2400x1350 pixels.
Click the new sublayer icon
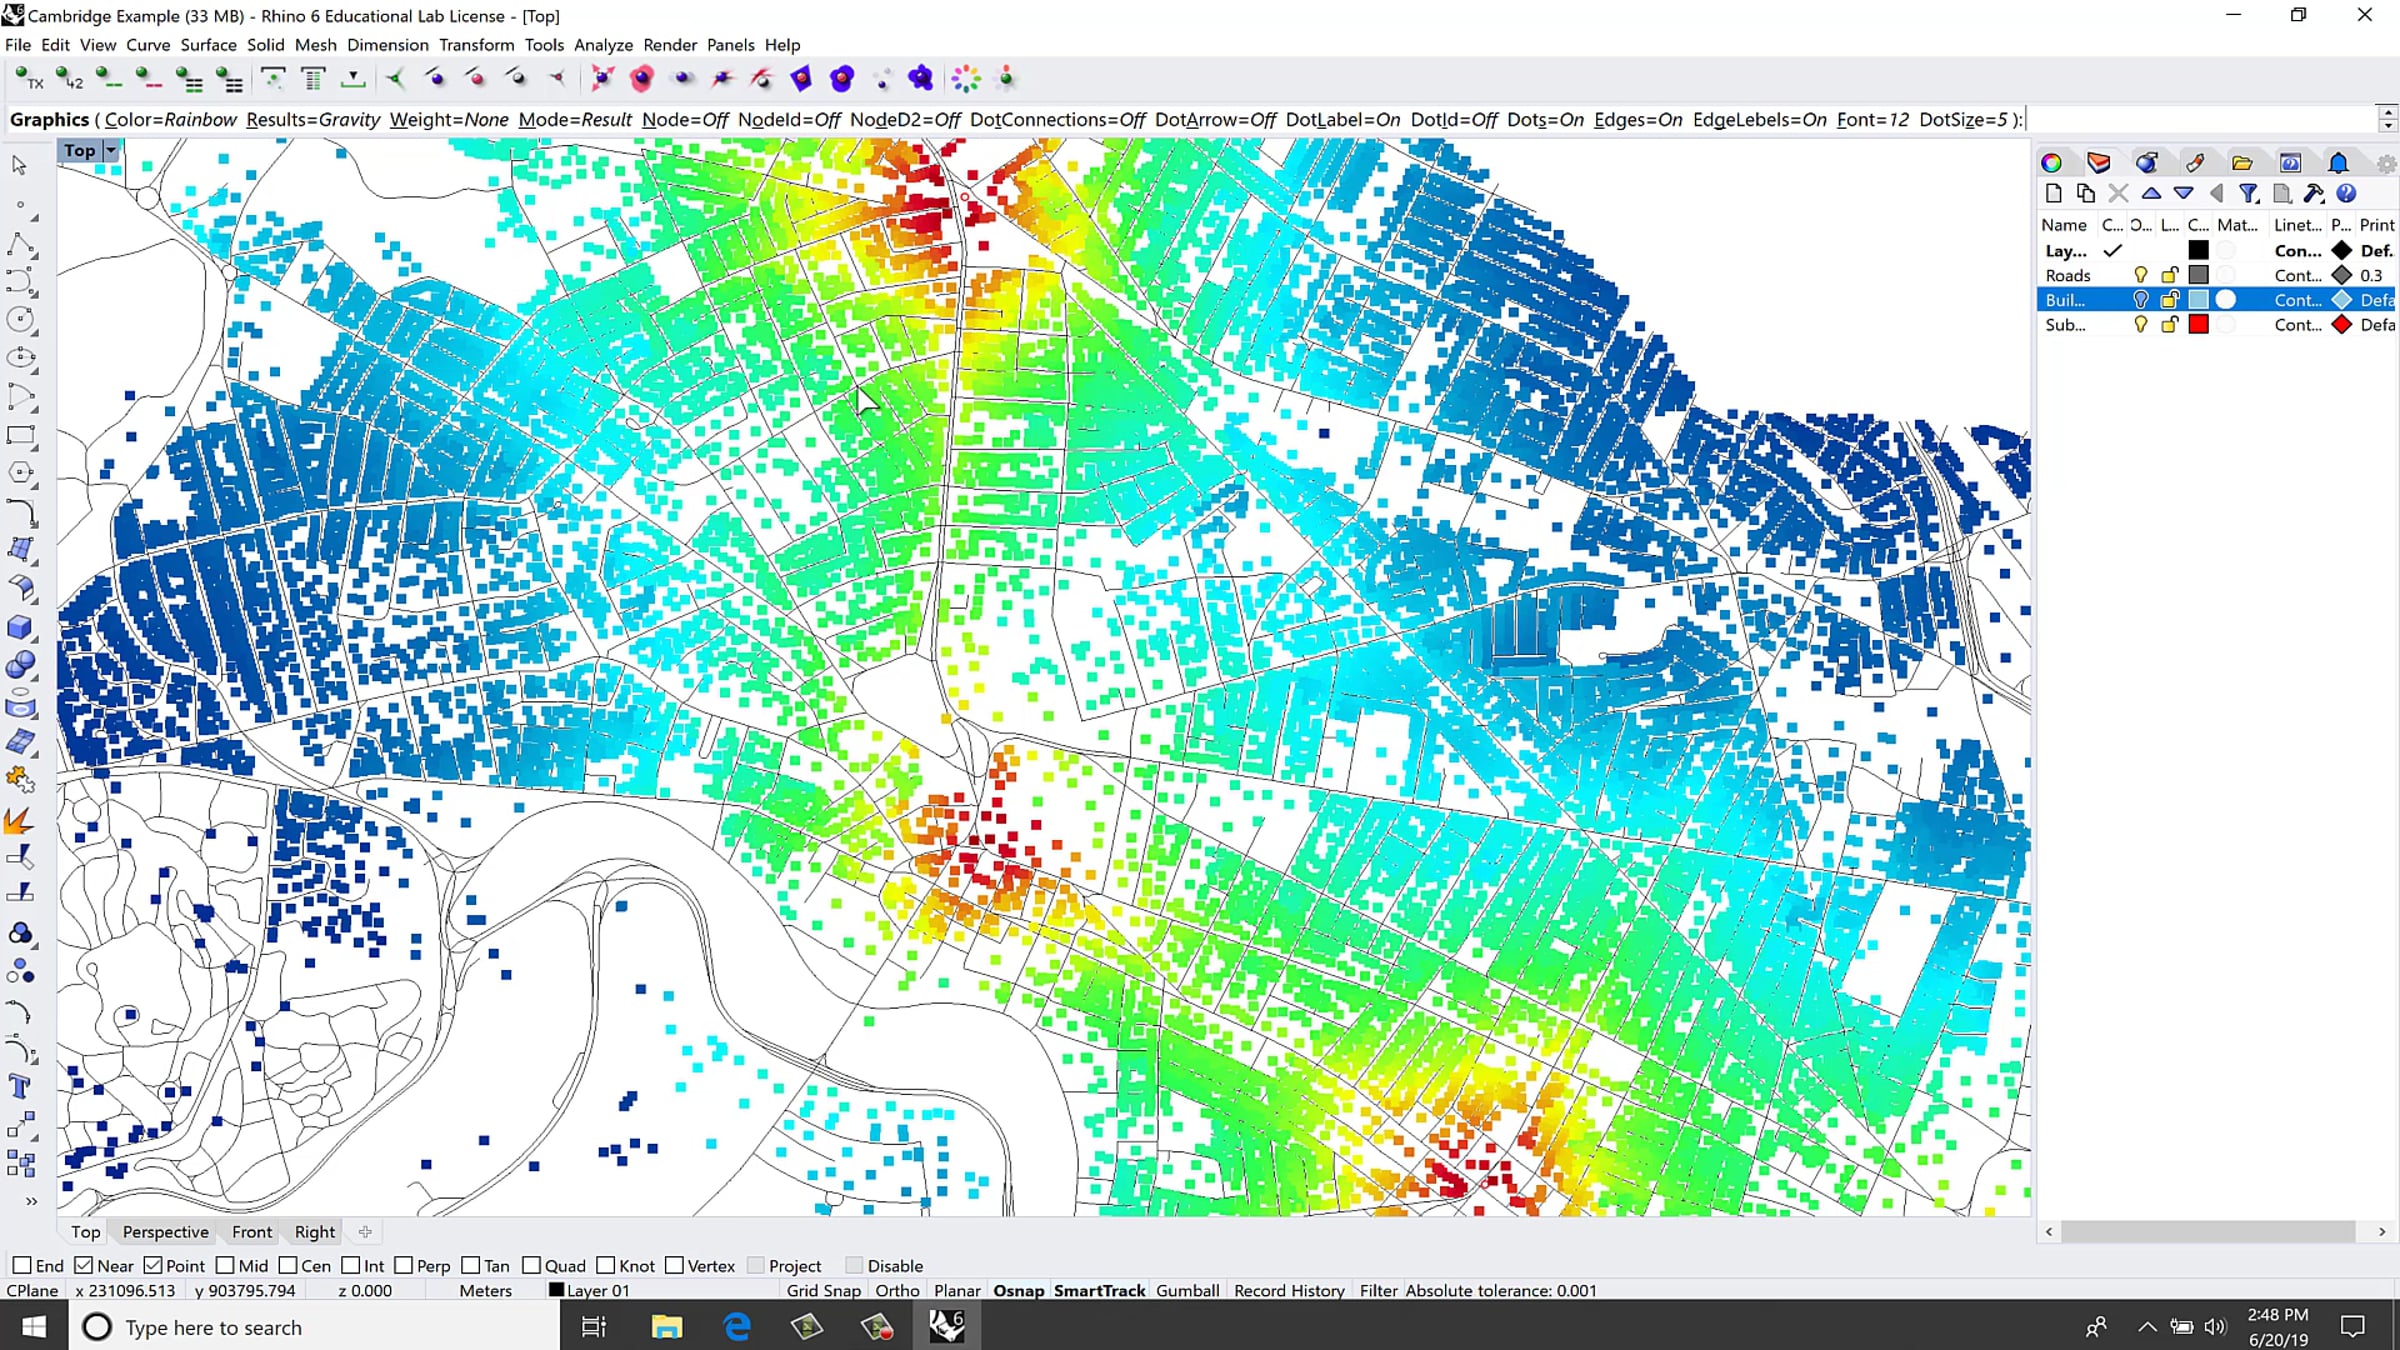click(2085, 194)
